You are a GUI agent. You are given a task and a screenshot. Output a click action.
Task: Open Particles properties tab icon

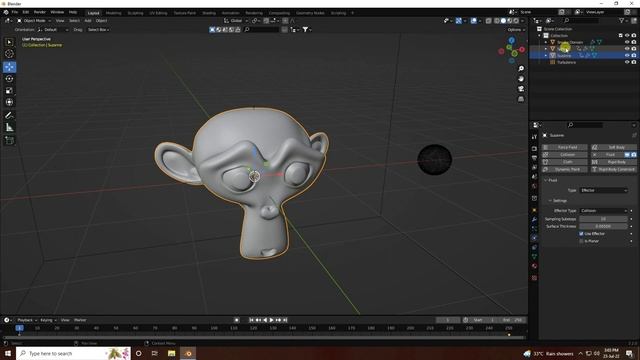(534, 229)
